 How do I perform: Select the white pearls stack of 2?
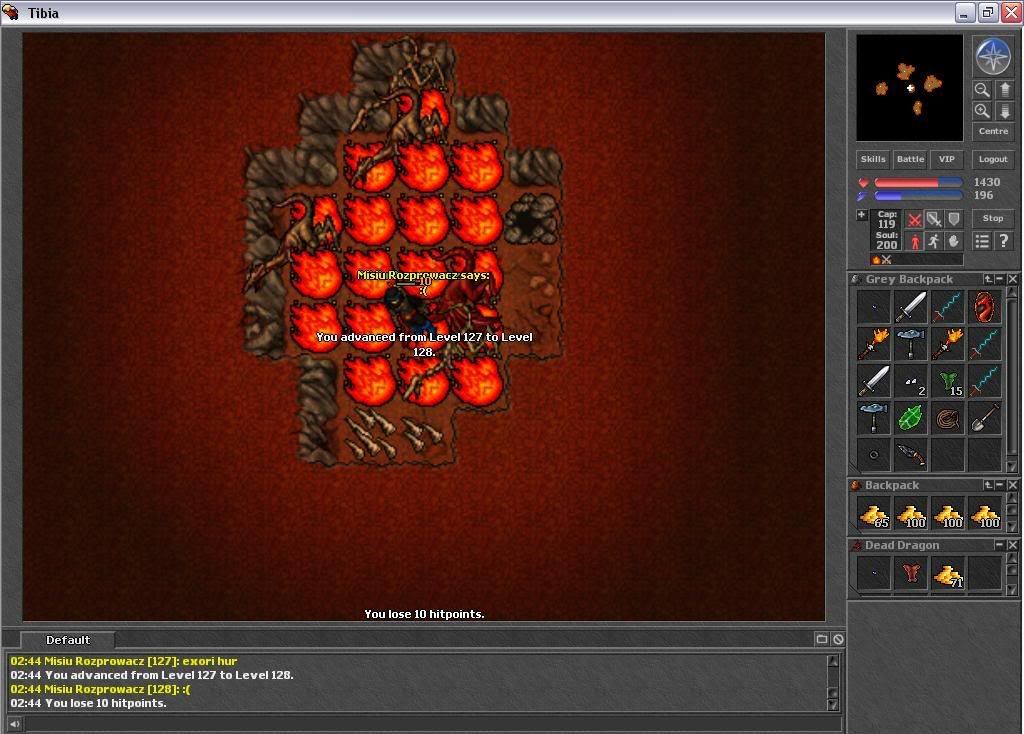910,381
